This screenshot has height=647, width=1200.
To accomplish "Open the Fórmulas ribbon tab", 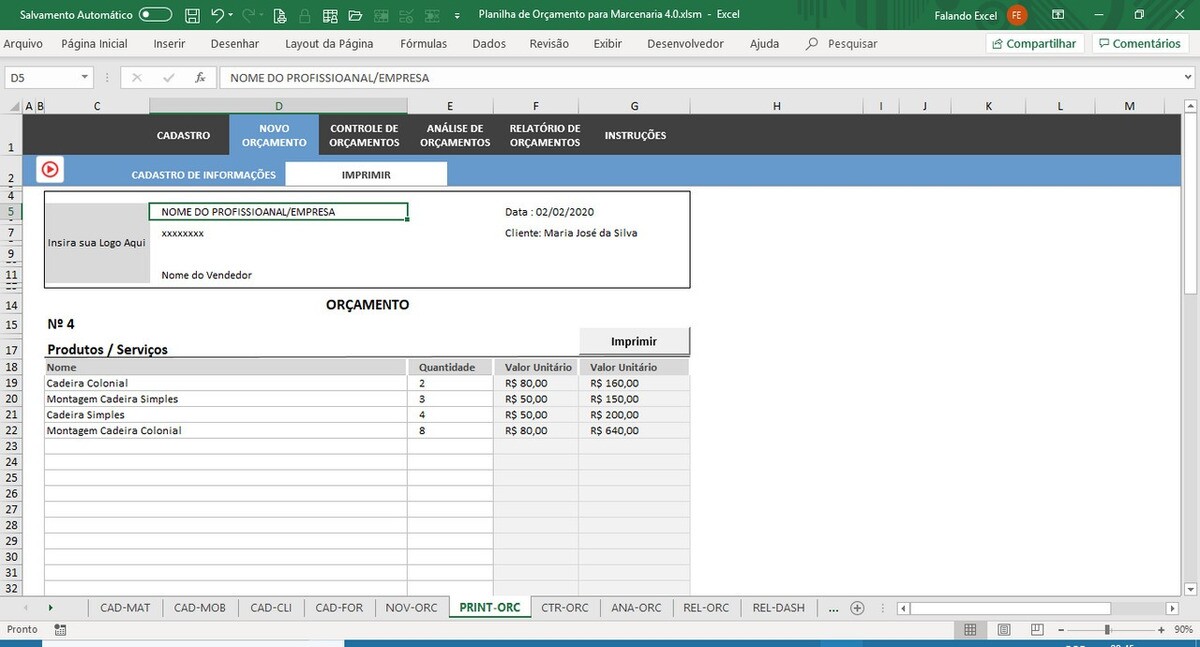I will click(423, 44).
